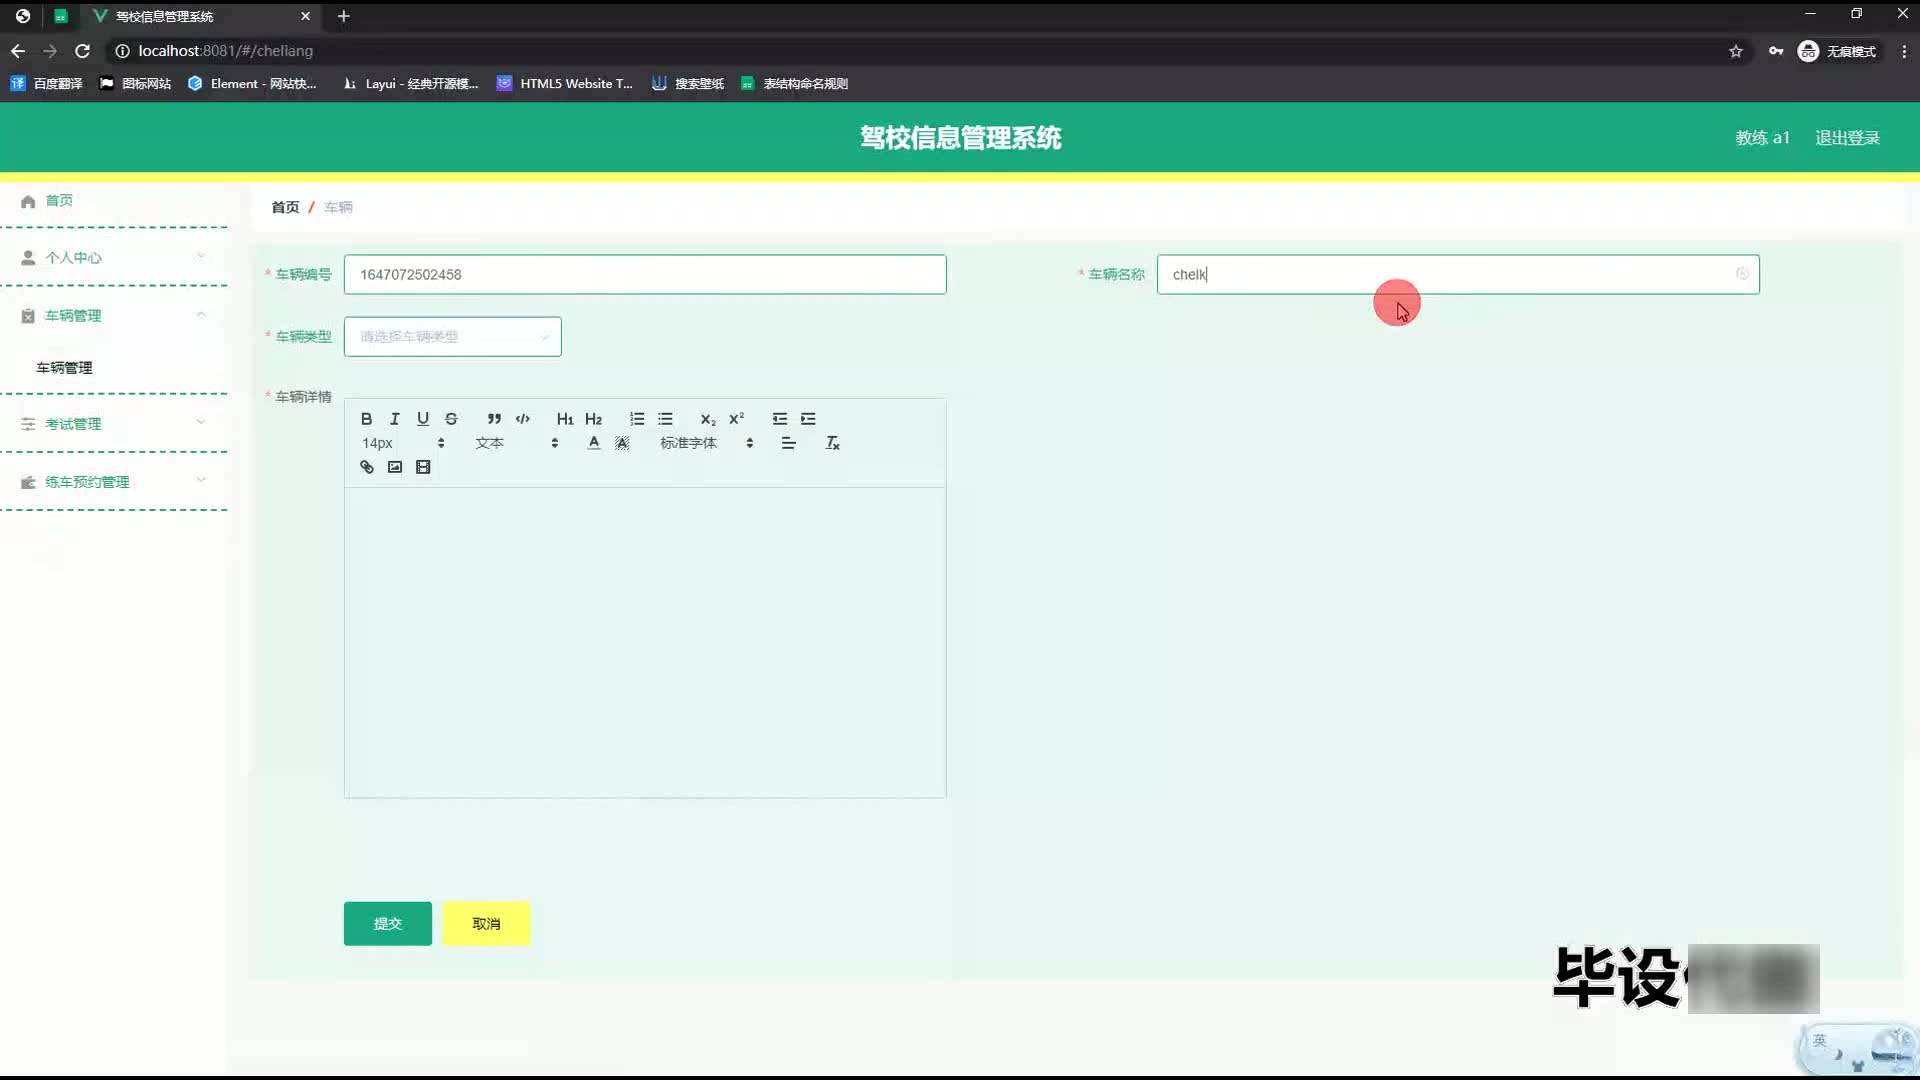Click into the 车辆编号 input field

tap(644, 275)
